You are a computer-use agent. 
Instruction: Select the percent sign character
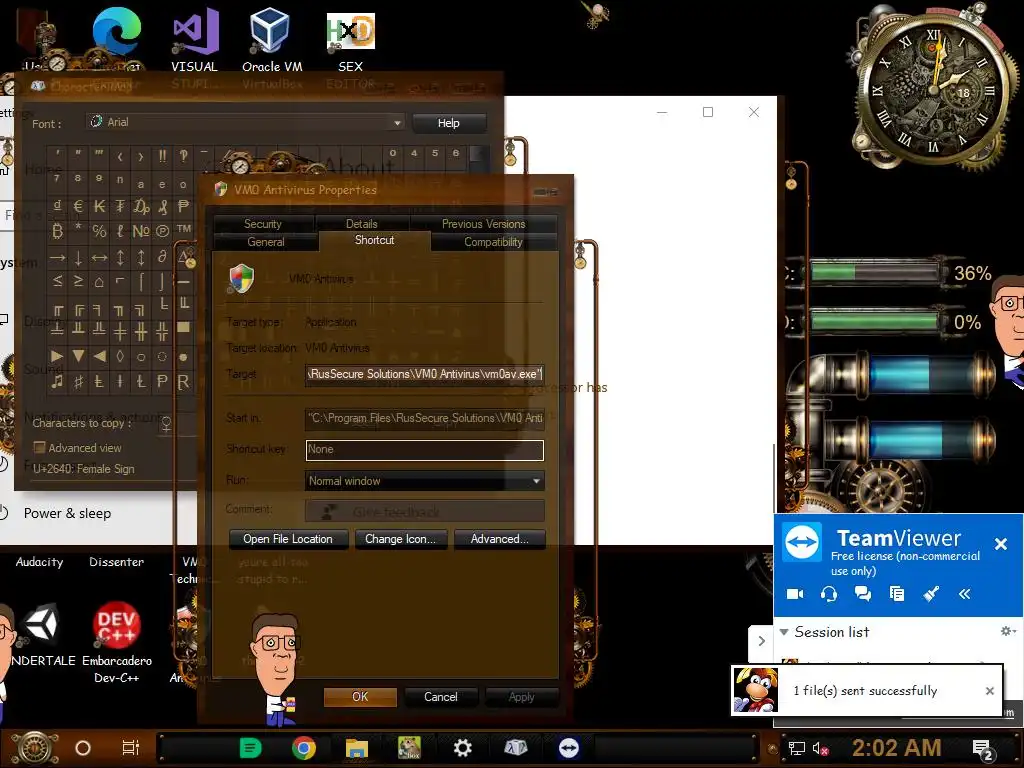point(99,231)
